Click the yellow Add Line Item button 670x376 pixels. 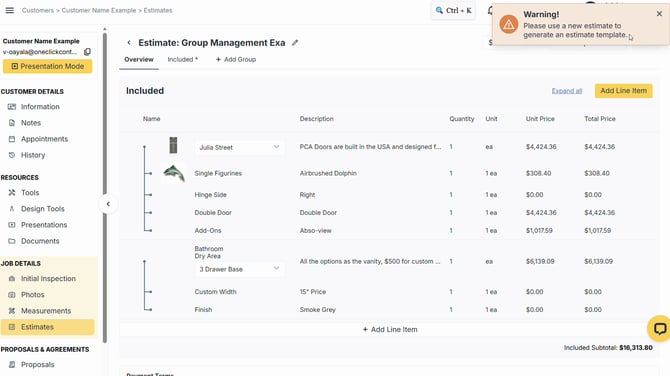[623, 91]
